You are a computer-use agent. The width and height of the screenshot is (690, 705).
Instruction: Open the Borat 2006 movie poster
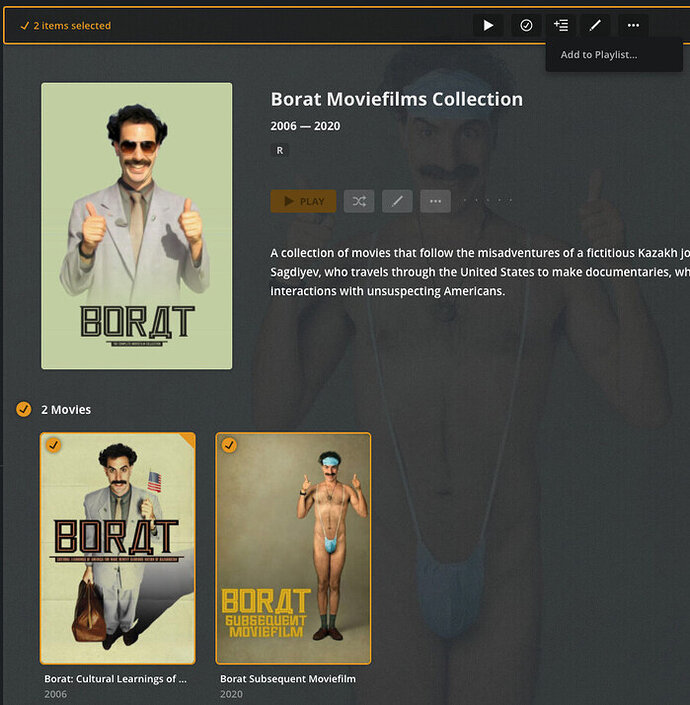pos(118,548)
